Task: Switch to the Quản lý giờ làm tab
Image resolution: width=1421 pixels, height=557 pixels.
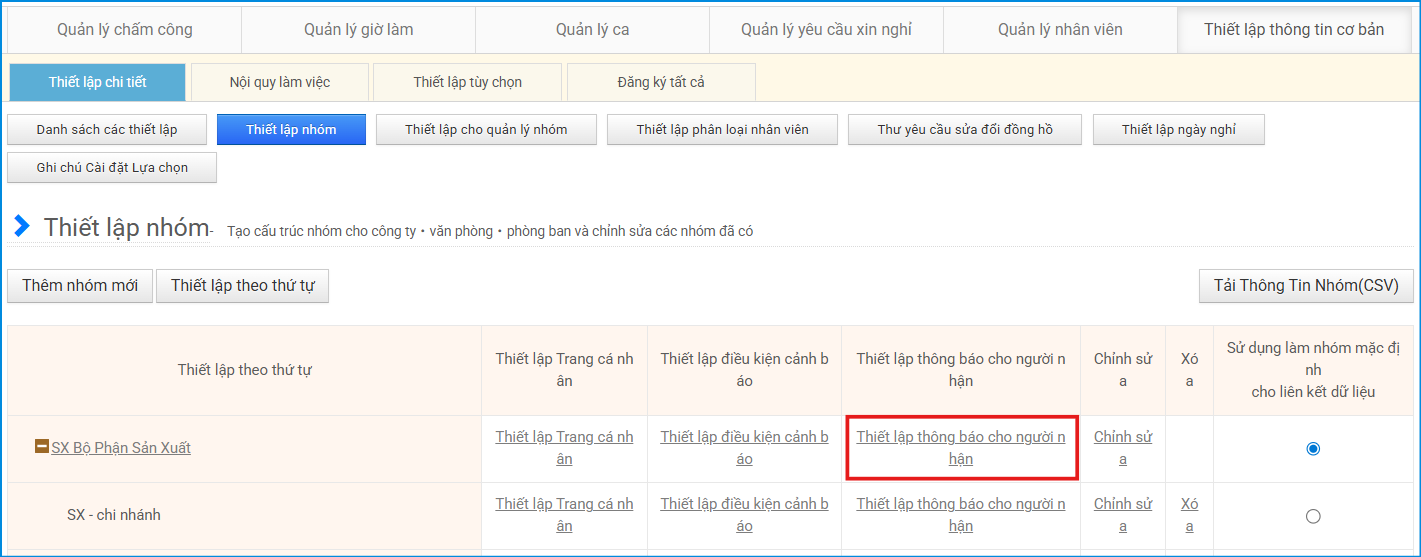Action: click(x=358, y=29)
